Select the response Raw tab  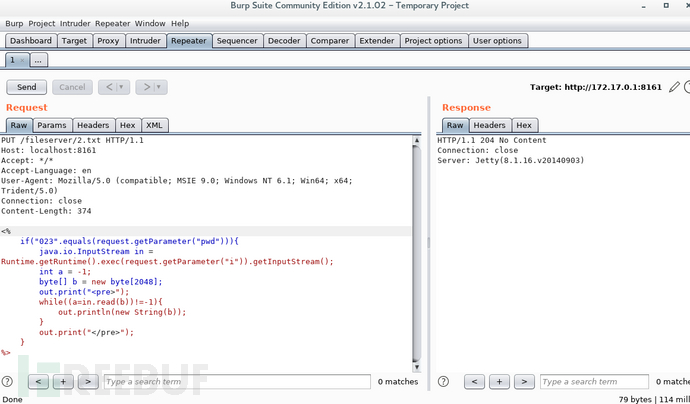[x=455, y=125]
